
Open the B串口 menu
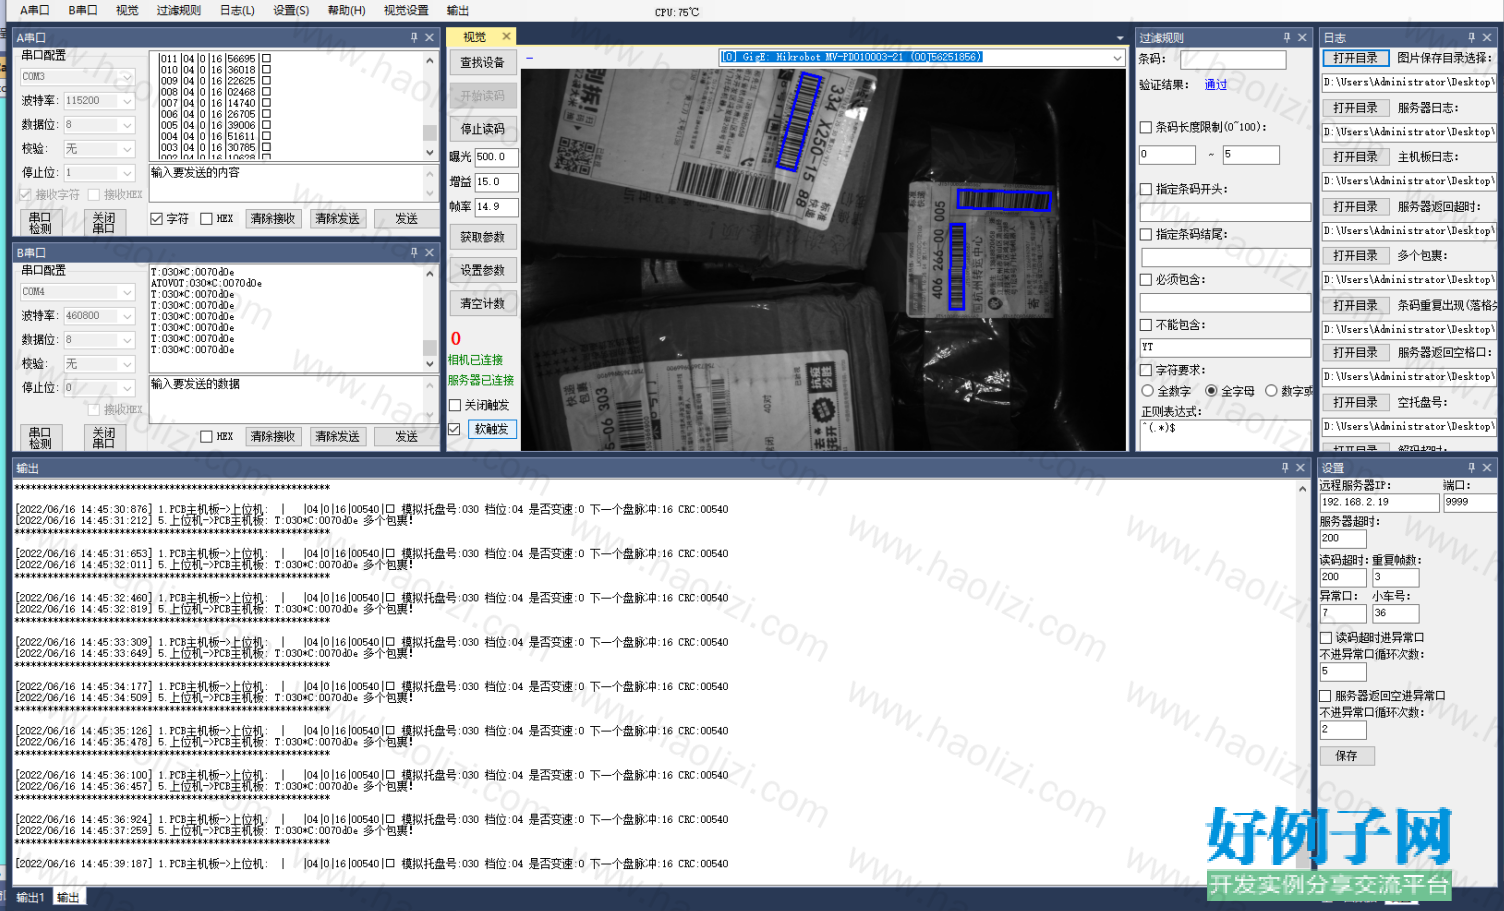pos(83,10)
